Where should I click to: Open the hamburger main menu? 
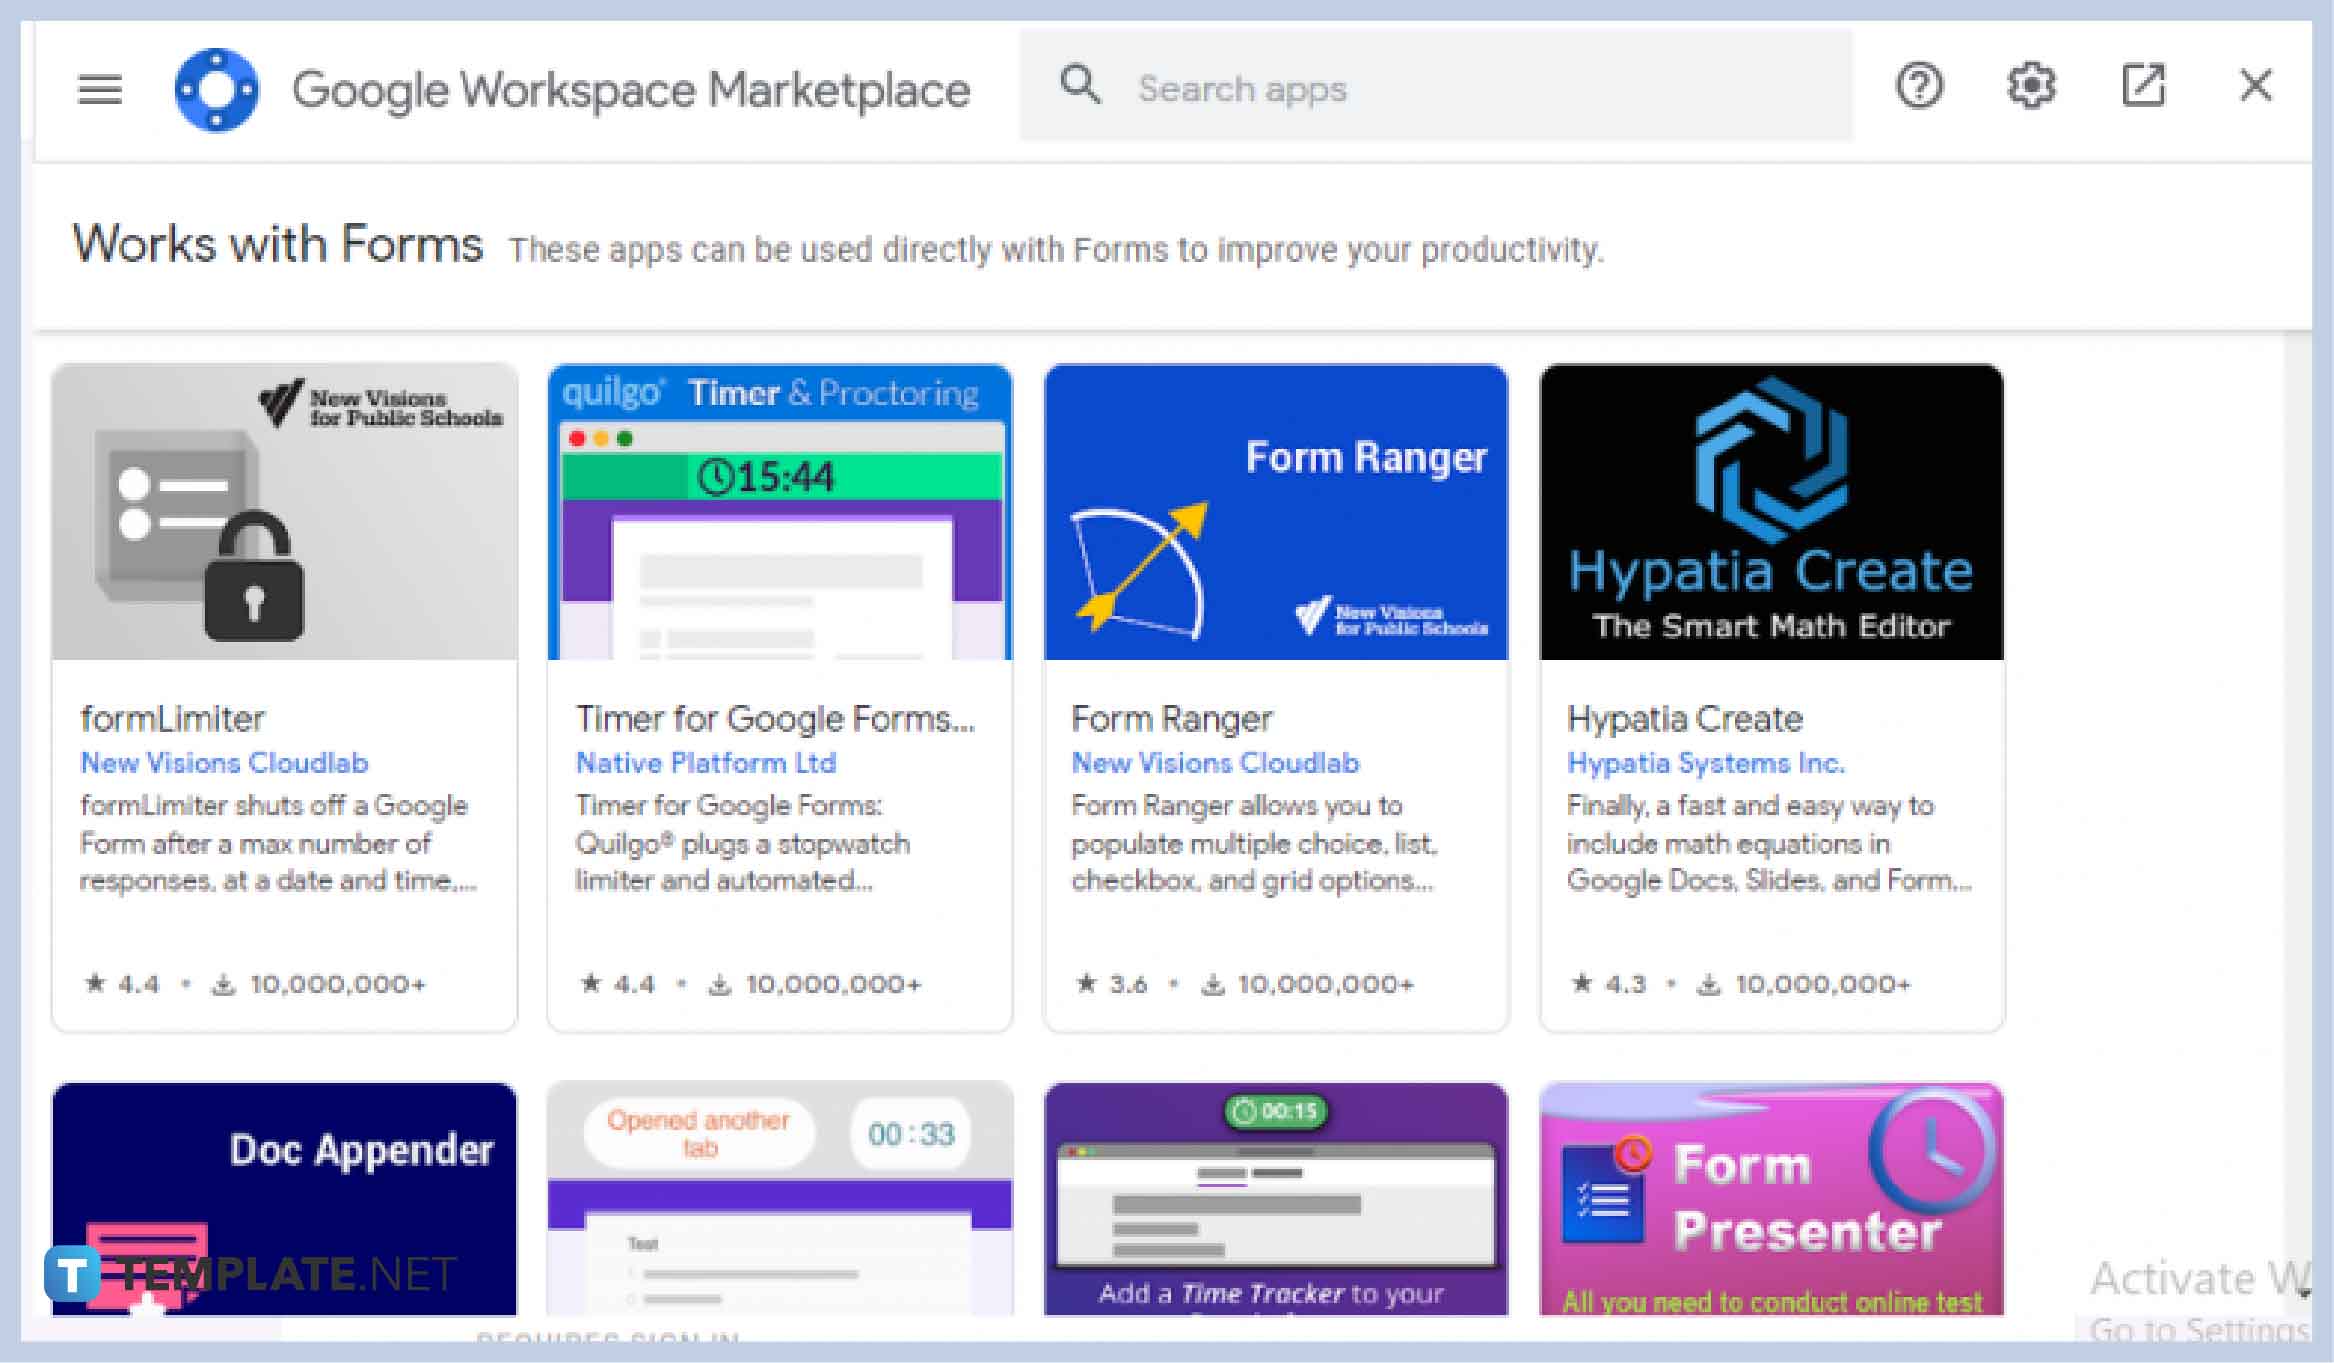click(99, 89)
